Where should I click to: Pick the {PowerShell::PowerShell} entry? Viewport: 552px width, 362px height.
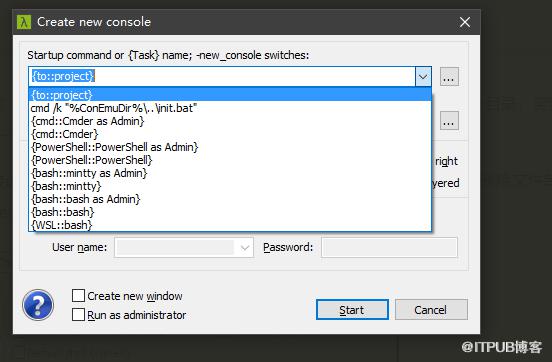tap(230, 160)
